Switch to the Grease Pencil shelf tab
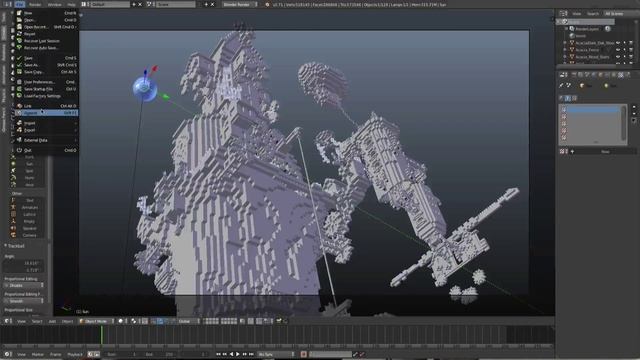640x360 pixels. pyautogui.click(x=4, y=120)
